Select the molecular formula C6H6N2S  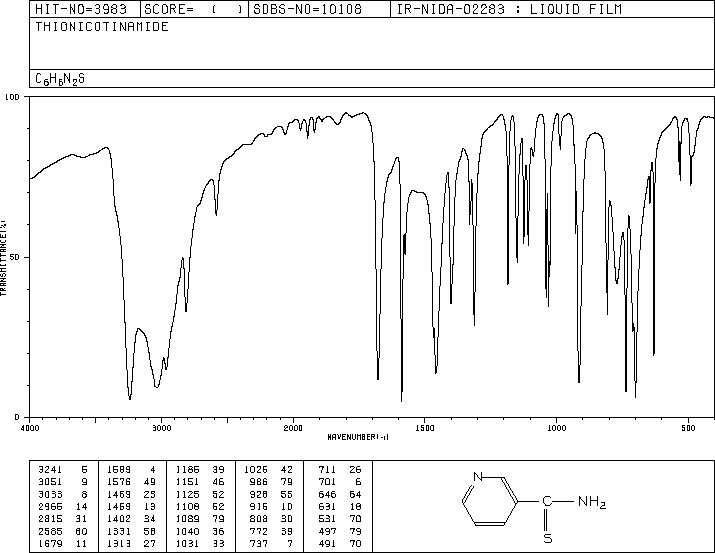(x=60, y=79)
